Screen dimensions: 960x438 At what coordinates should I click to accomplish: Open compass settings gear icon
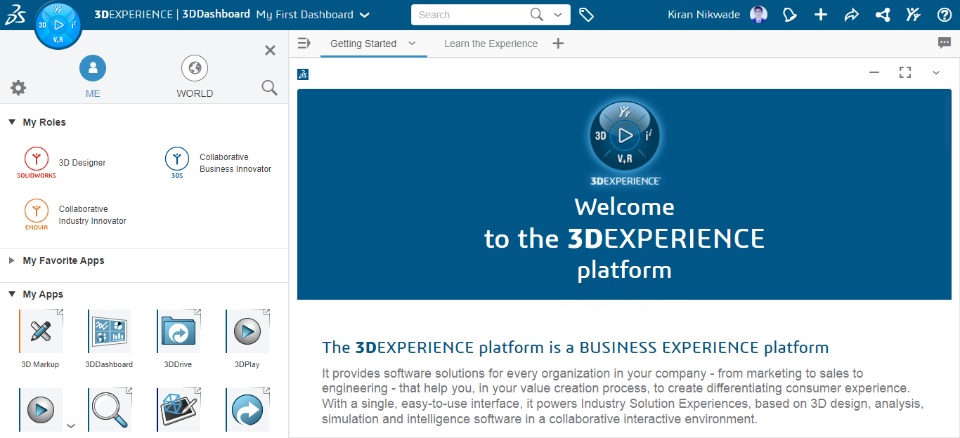18,88
